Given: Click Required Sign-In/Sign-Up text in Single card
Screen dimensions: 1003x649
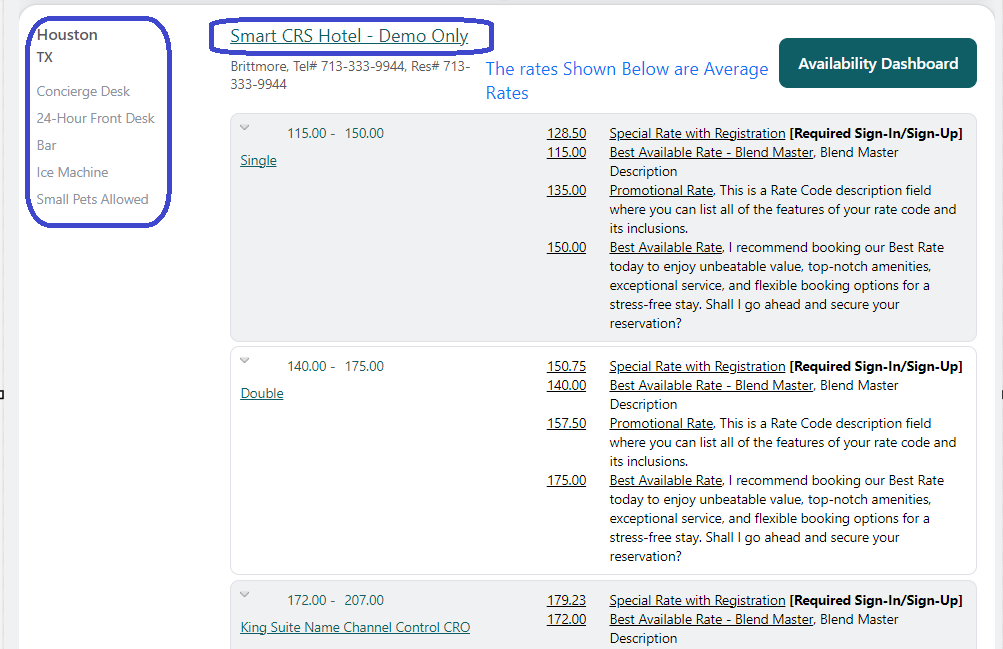Looking at the screenshot, I should click(x=876, y=133).
